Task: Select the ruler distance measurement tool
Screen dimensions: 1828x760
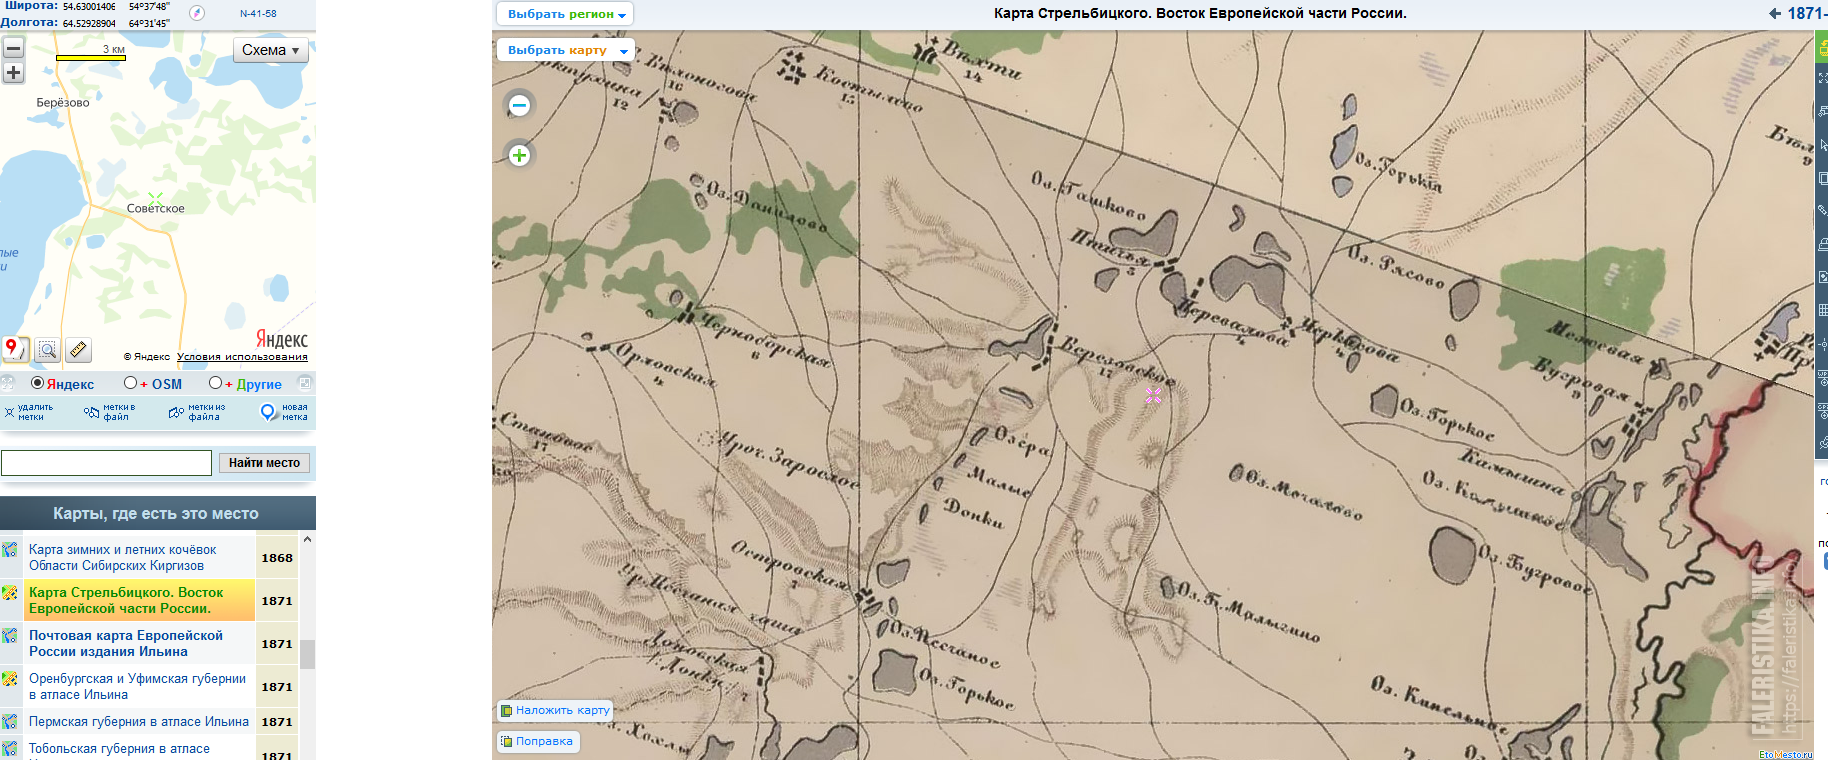Action: tap(78, 350)
